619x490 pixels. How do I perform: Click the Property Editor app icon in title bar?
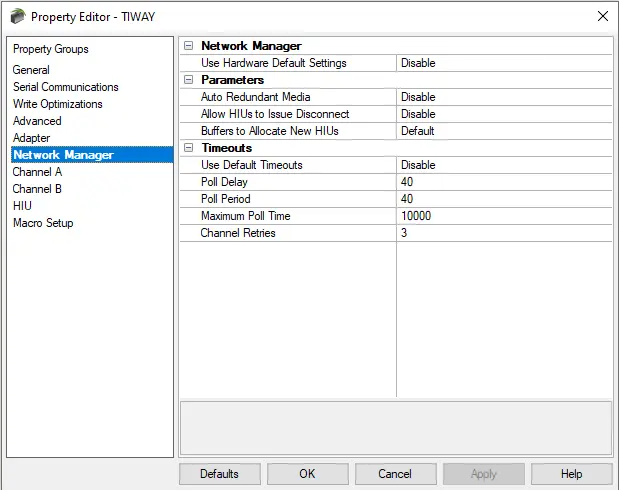point(17,17)
